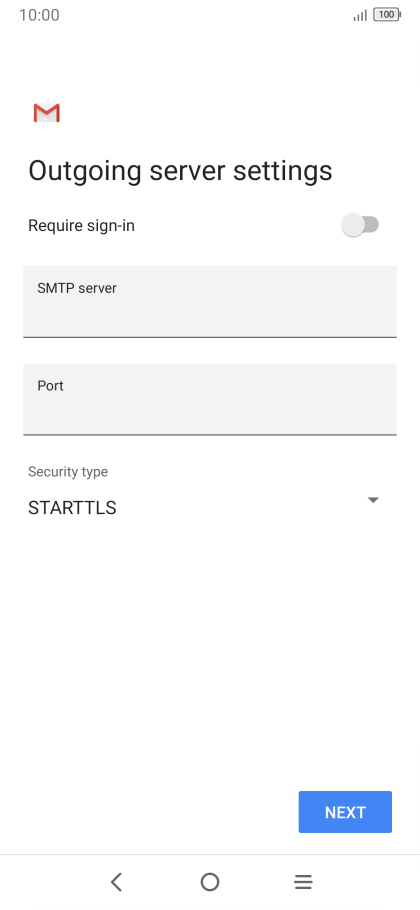
Task: Tap the Android back navigation arrow
Action: point(117,882)
